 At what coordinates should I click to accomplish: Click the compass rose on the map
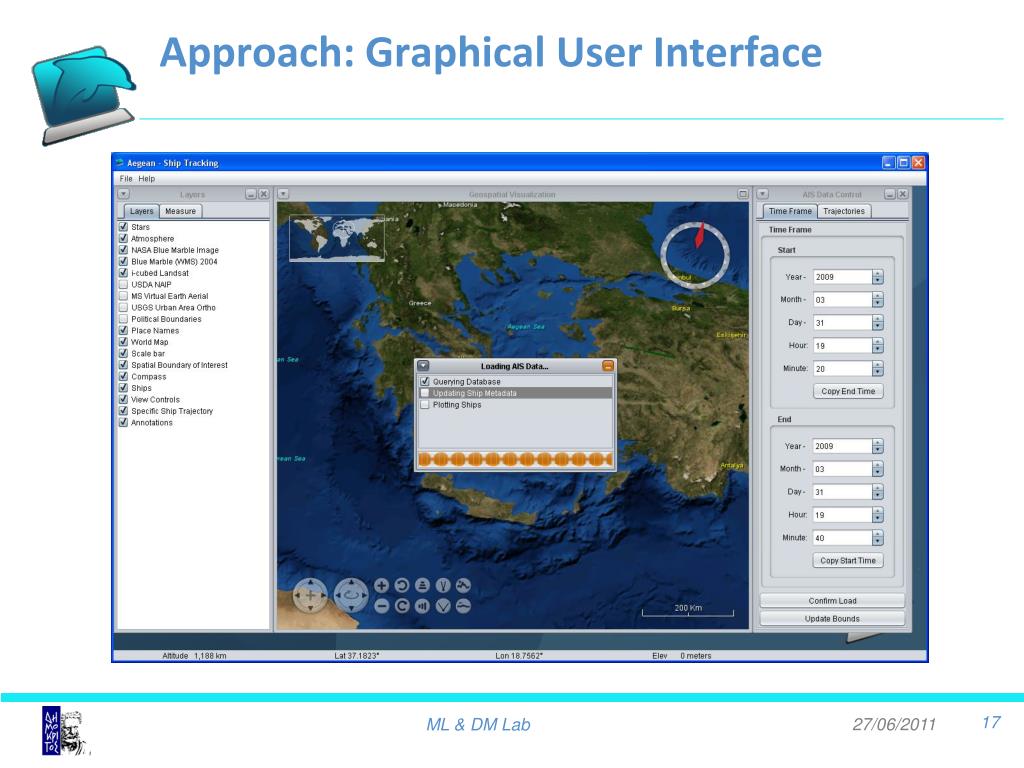695,255
